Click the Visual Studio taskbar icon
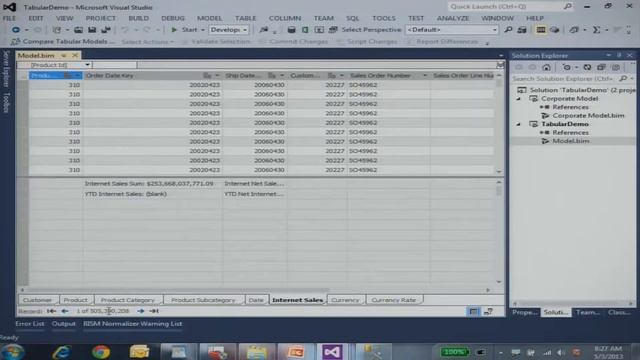The width and height of the screenshot is (640, 360). click(x=332, y=351)
